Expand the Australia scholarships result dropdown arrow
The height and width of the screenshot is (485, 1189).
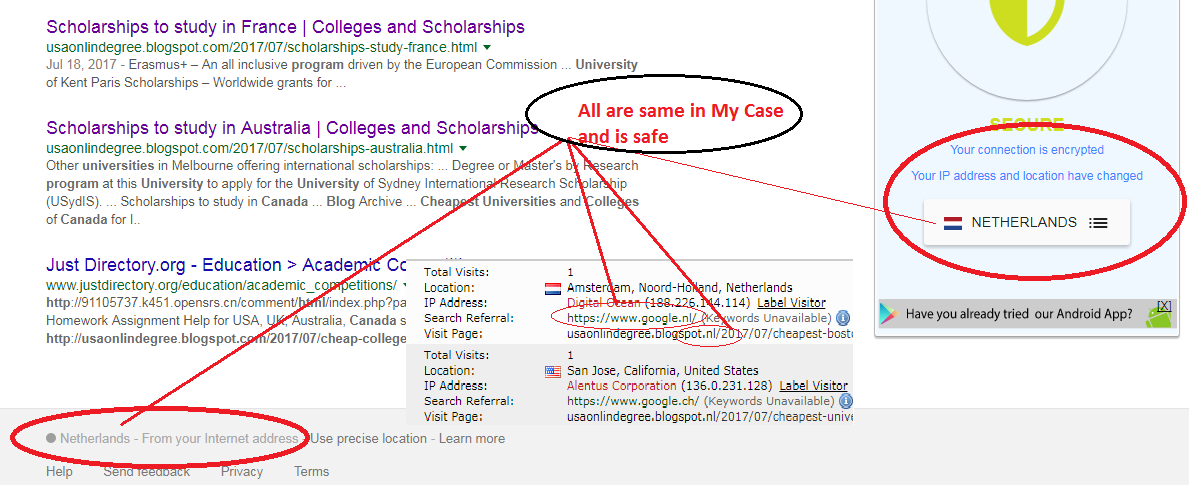pyautogui.click(x=463, y=148)
